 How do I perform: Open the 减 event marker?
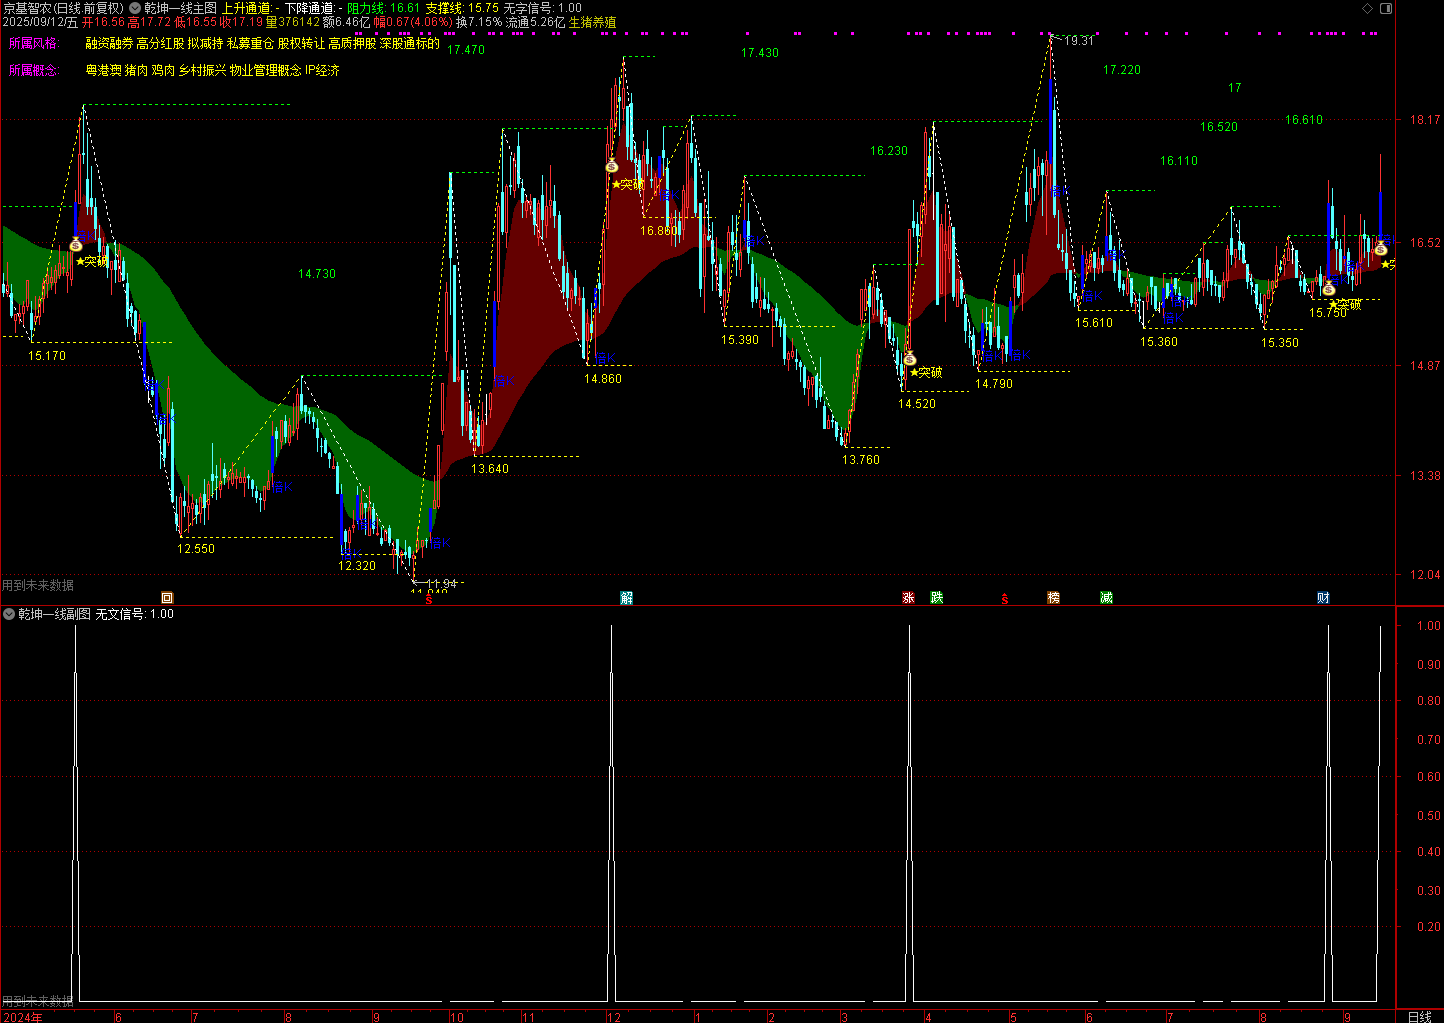[1106, 598]
